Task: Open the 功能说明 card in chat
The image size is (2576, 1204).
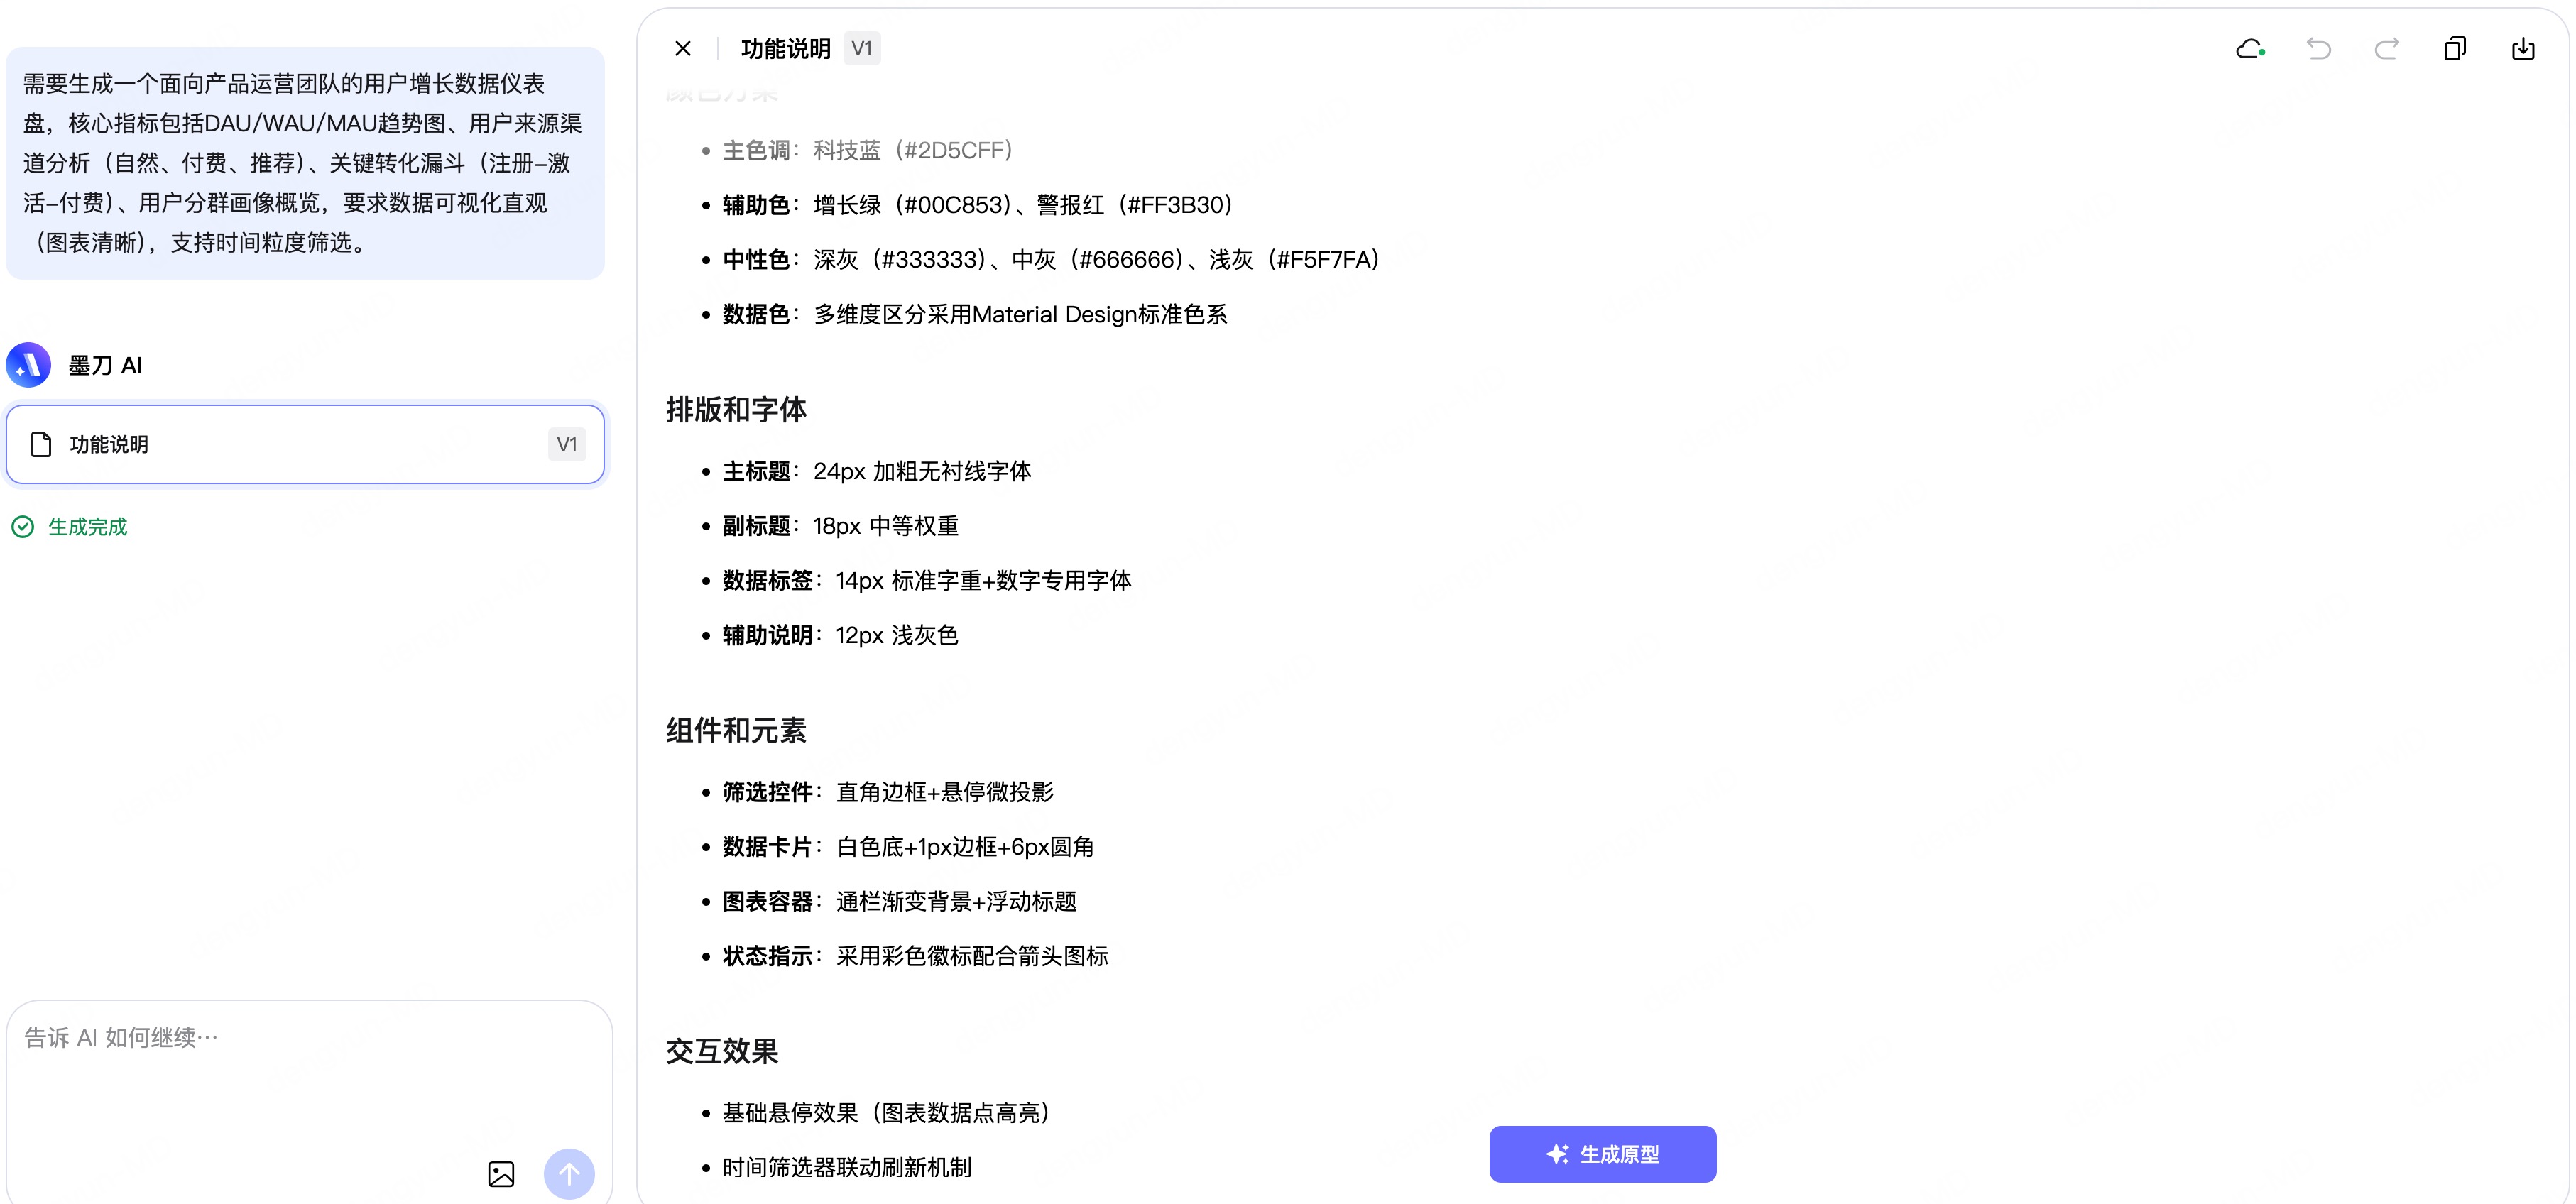Action: tap(305, 444)
